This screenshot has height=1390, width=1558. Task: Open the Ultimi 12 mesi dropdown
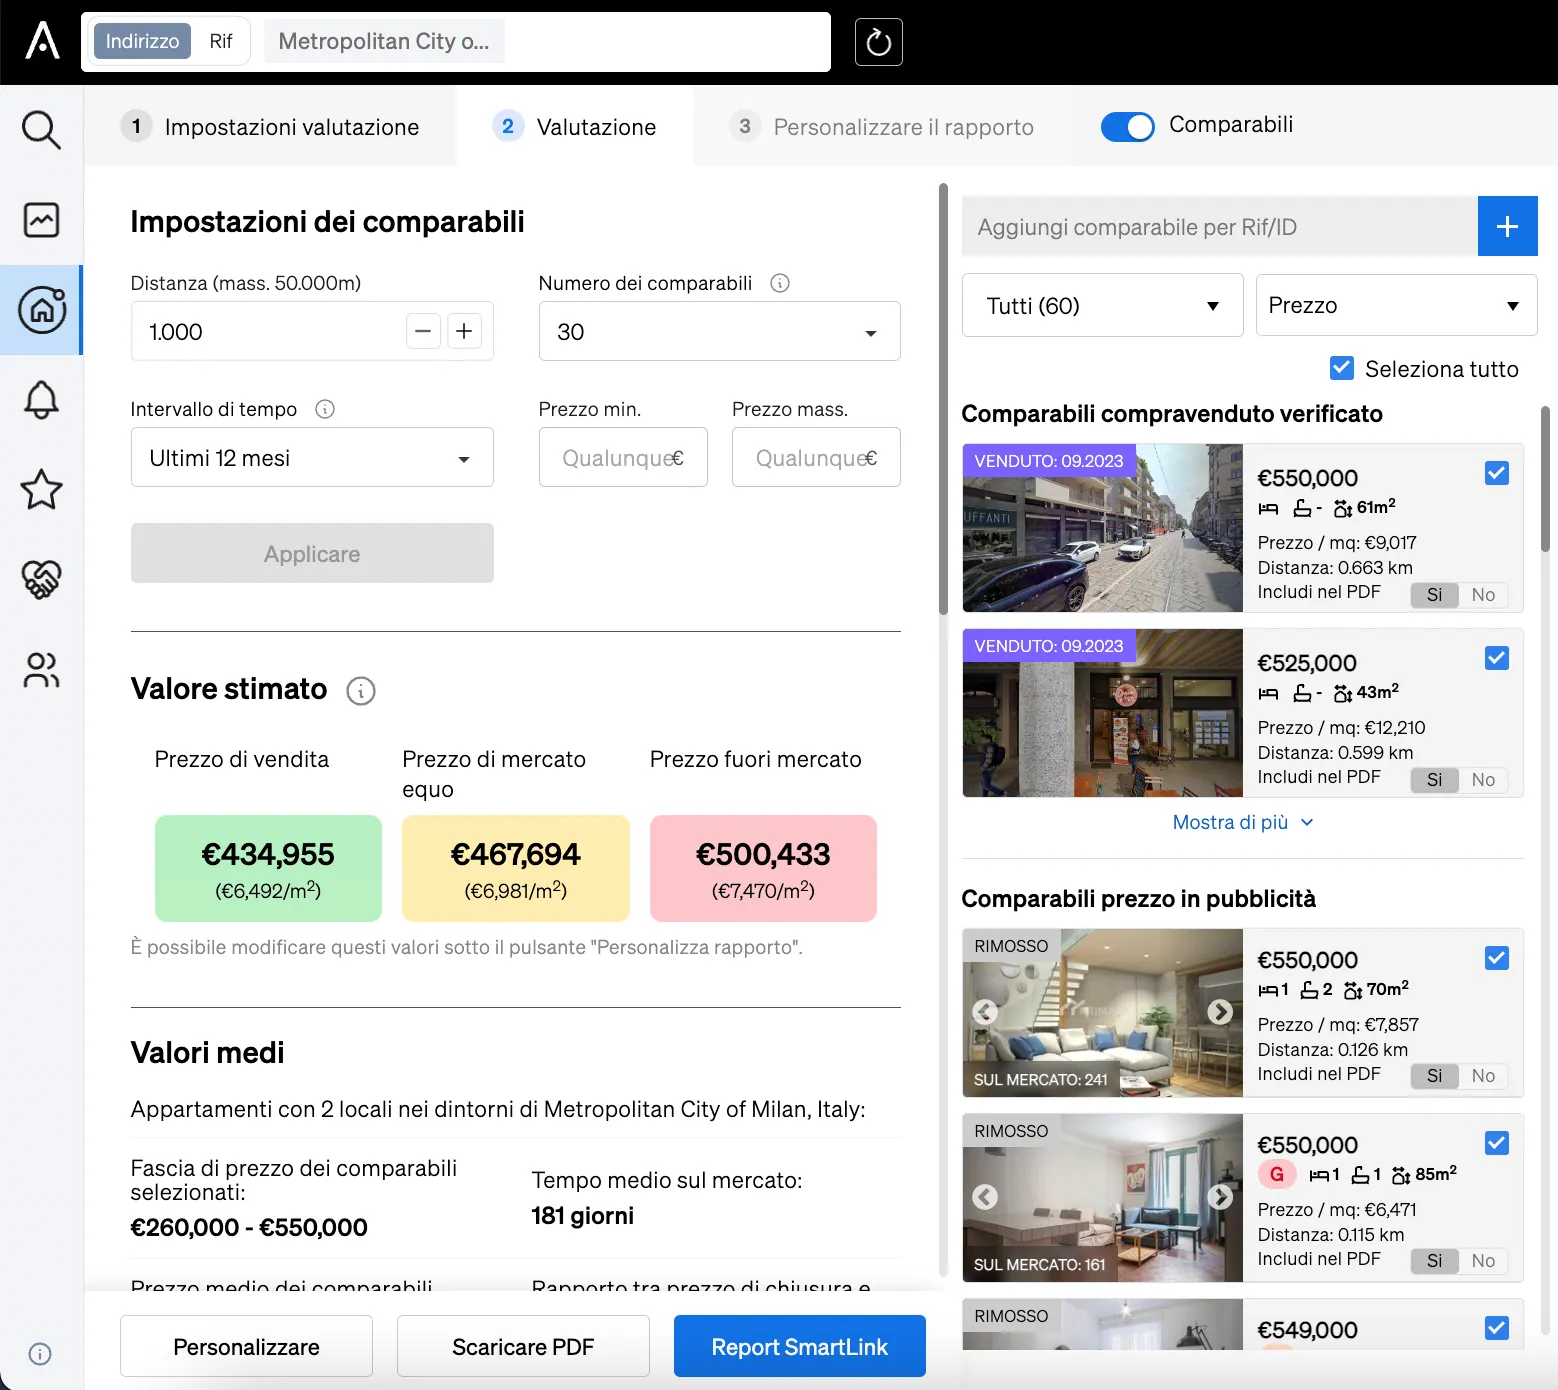click(x=312, y=457)
